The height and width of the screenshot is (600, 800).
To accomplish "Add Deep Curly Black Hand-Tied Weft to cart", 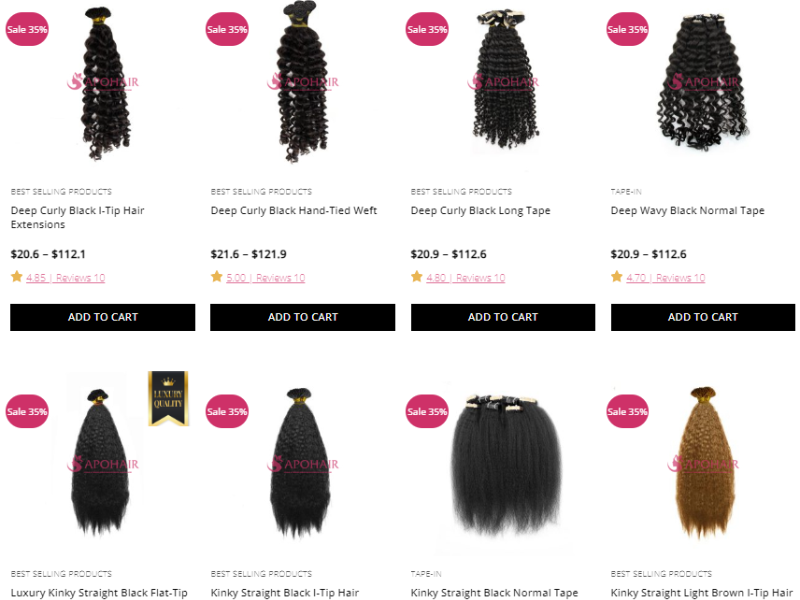I will point(303,317).
